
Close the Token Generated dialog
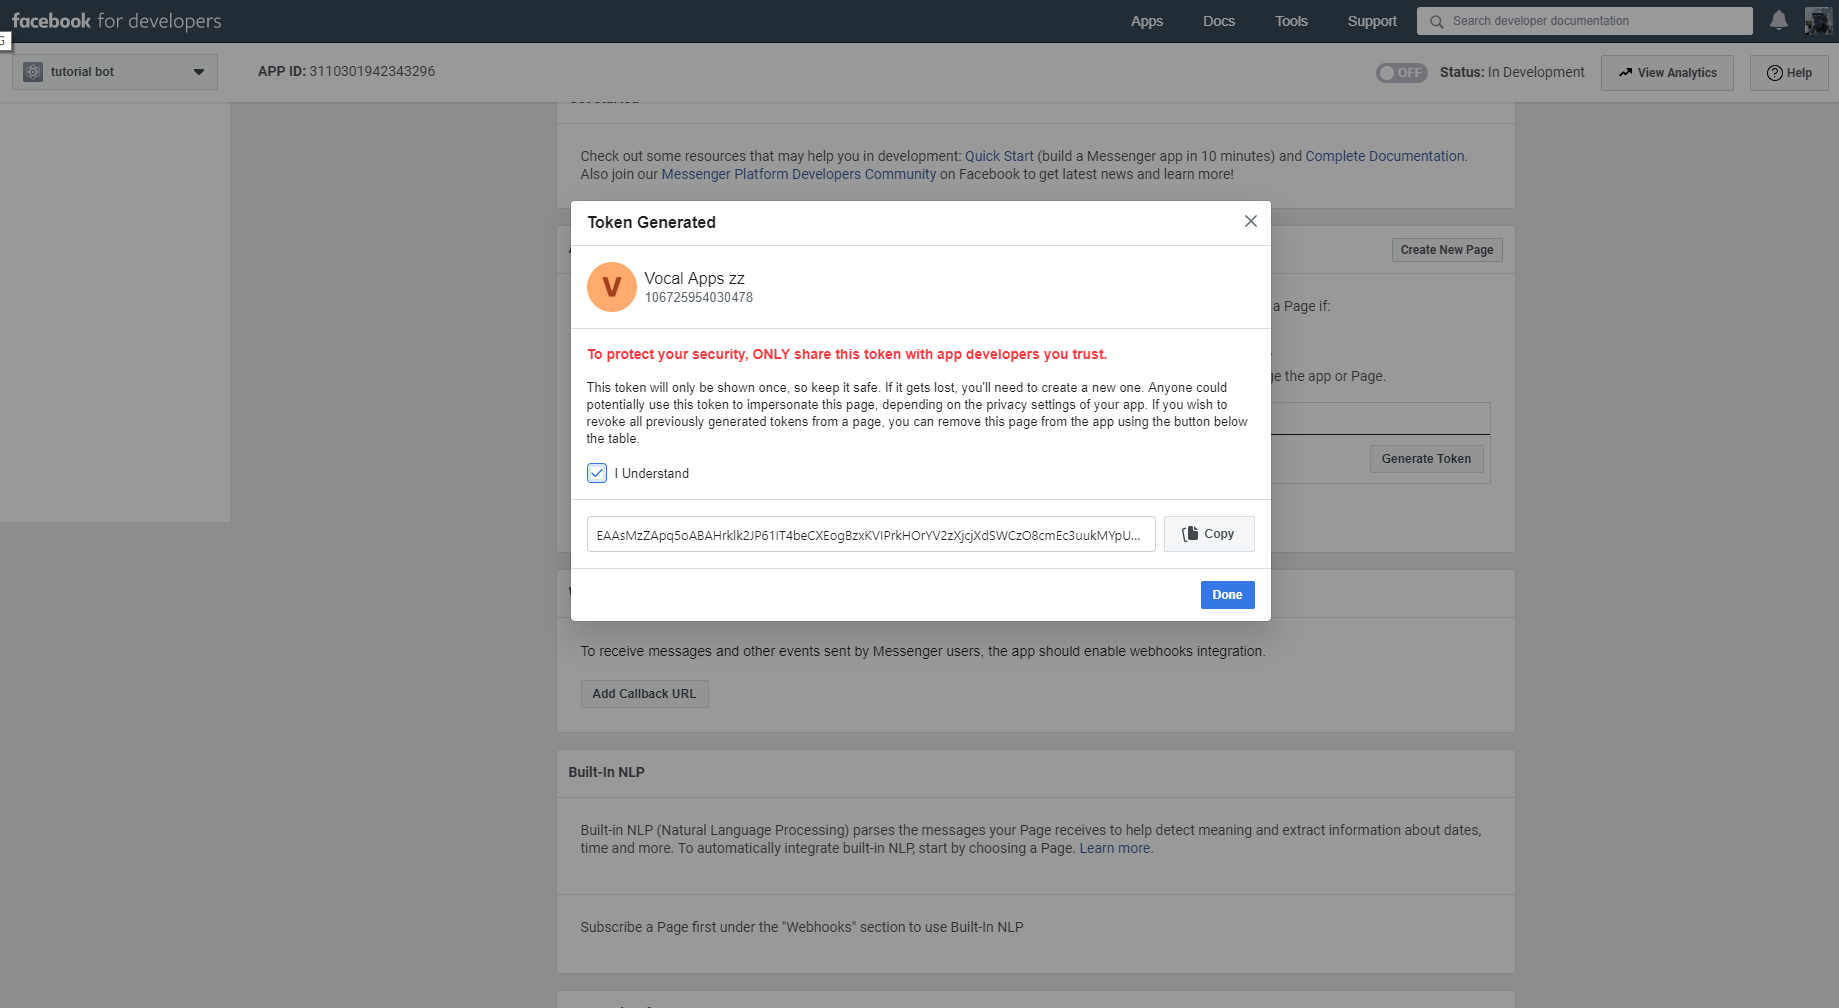1250,221
